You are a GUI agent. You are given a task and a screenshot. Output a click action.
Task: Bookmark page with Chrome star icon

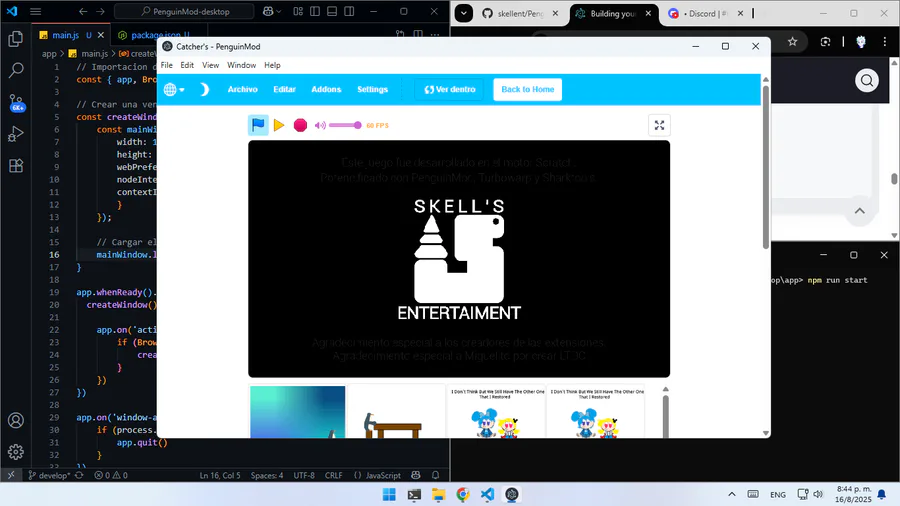pyautogui.click(x=793, y=41)
